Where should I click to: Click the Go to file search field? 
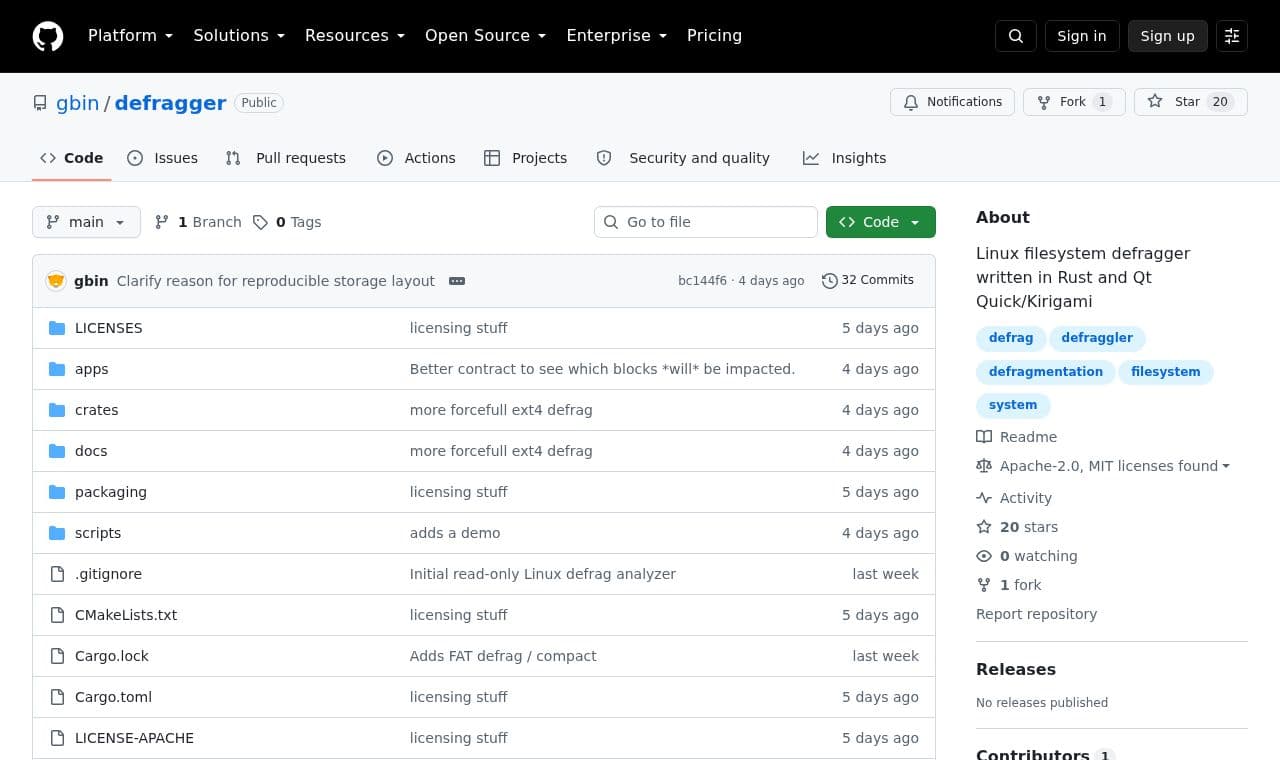tap(706, 222)
